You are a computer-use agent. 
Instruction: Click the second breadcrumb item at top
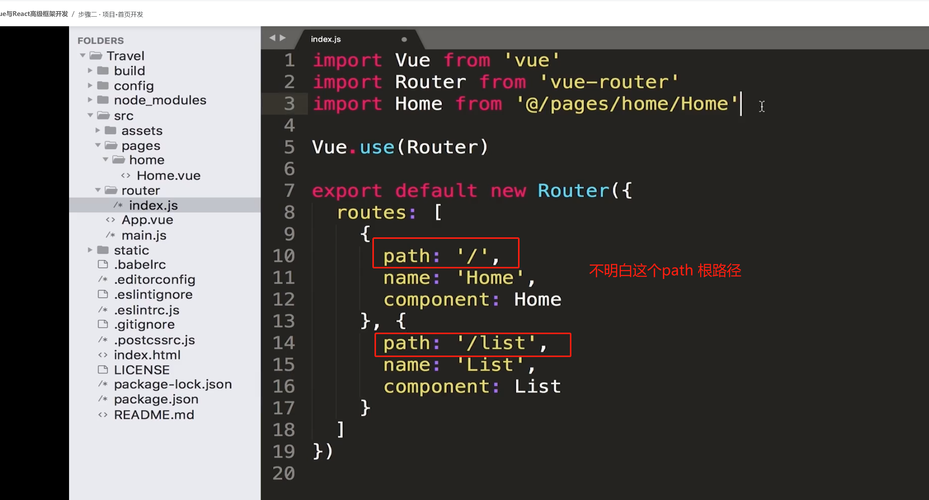point(111,14)
